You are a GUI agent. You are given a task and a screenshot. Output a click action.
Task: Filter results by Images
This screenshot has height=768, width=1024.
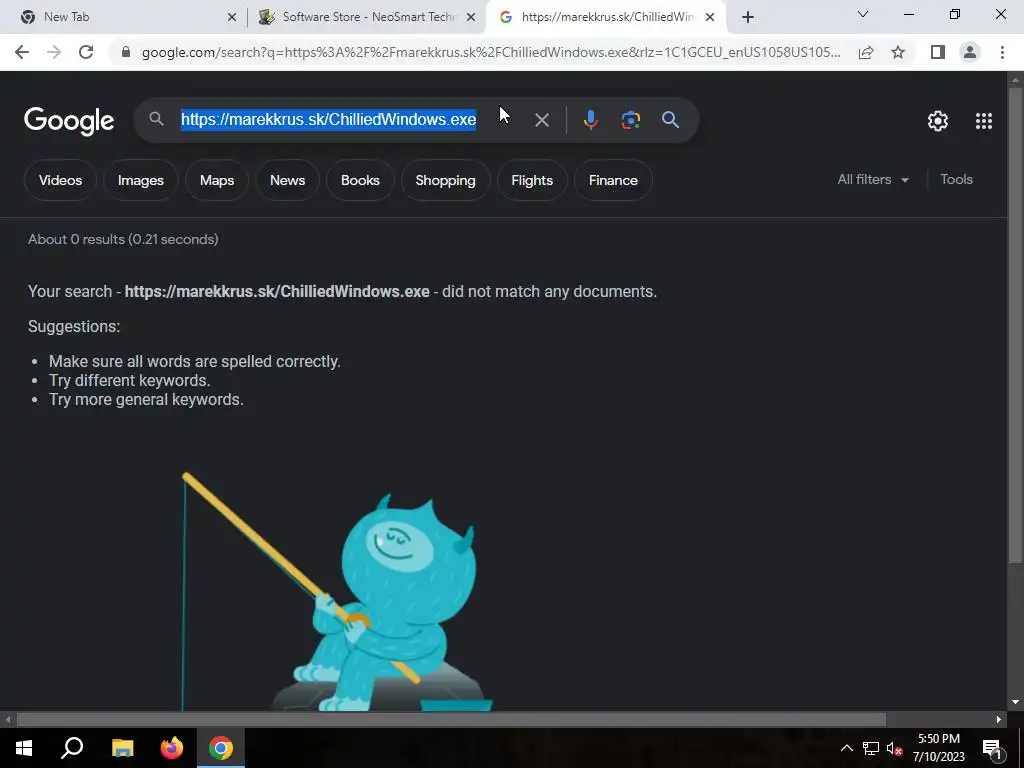pos(140,180)
